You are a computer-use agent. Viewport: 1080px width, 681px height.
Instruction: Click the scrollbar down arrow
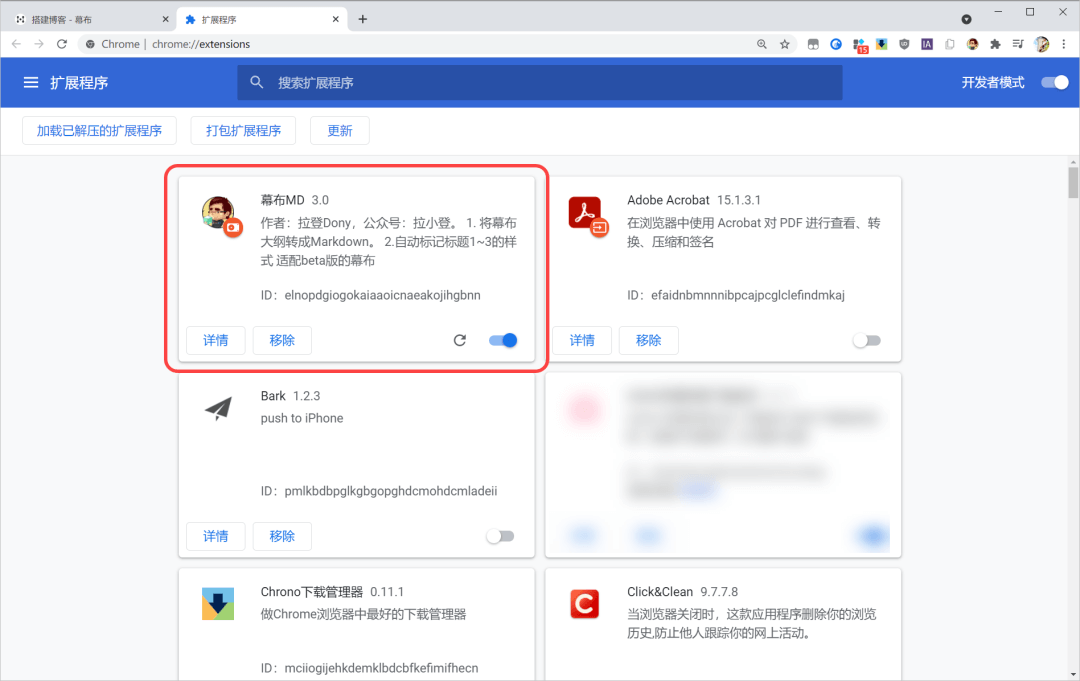click(1073, 675)
